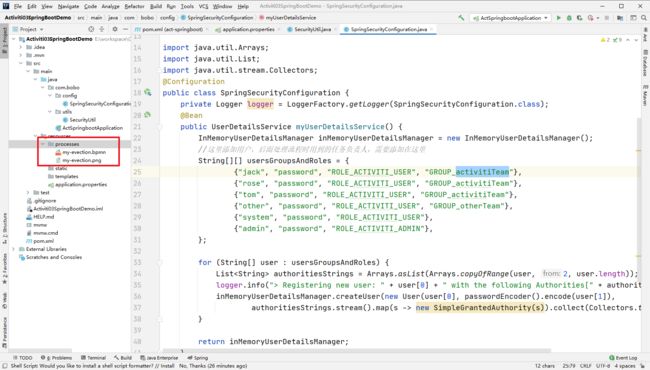
Task: Collapse the processes folder
Action: [x=43, y=144]
